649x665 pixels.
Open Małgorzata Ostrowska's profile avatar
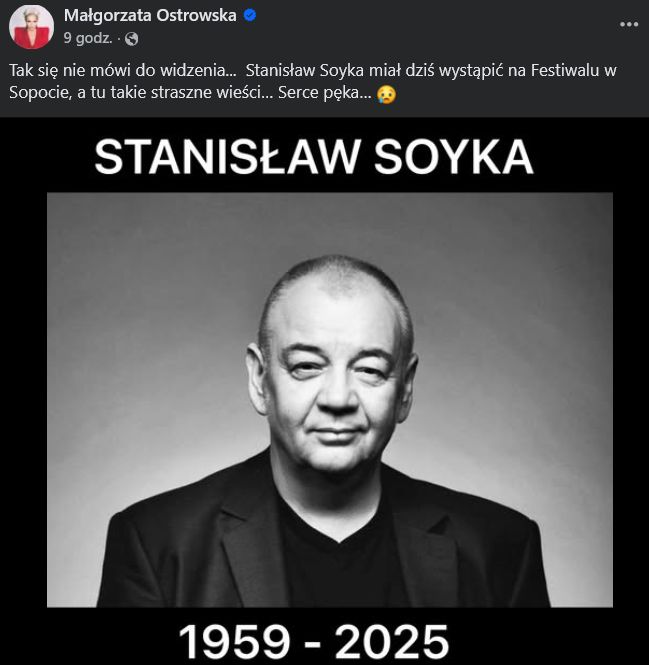coord(31,27)
